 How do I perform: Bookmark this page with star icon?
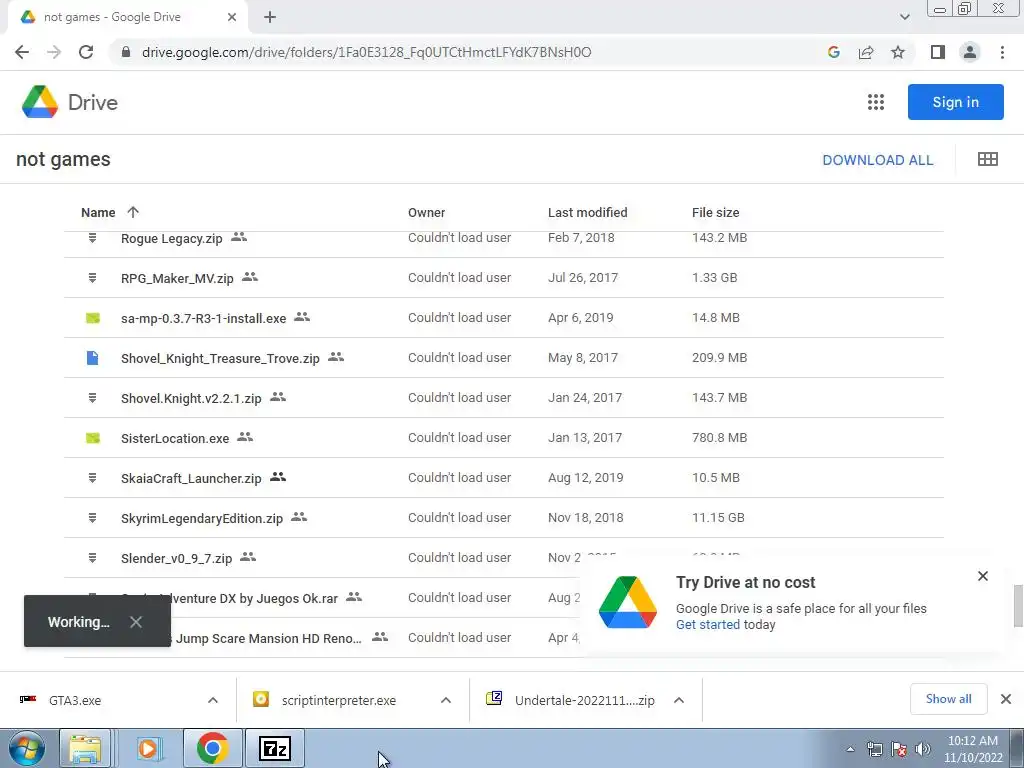pyautogui.click(x=898, y=52)
